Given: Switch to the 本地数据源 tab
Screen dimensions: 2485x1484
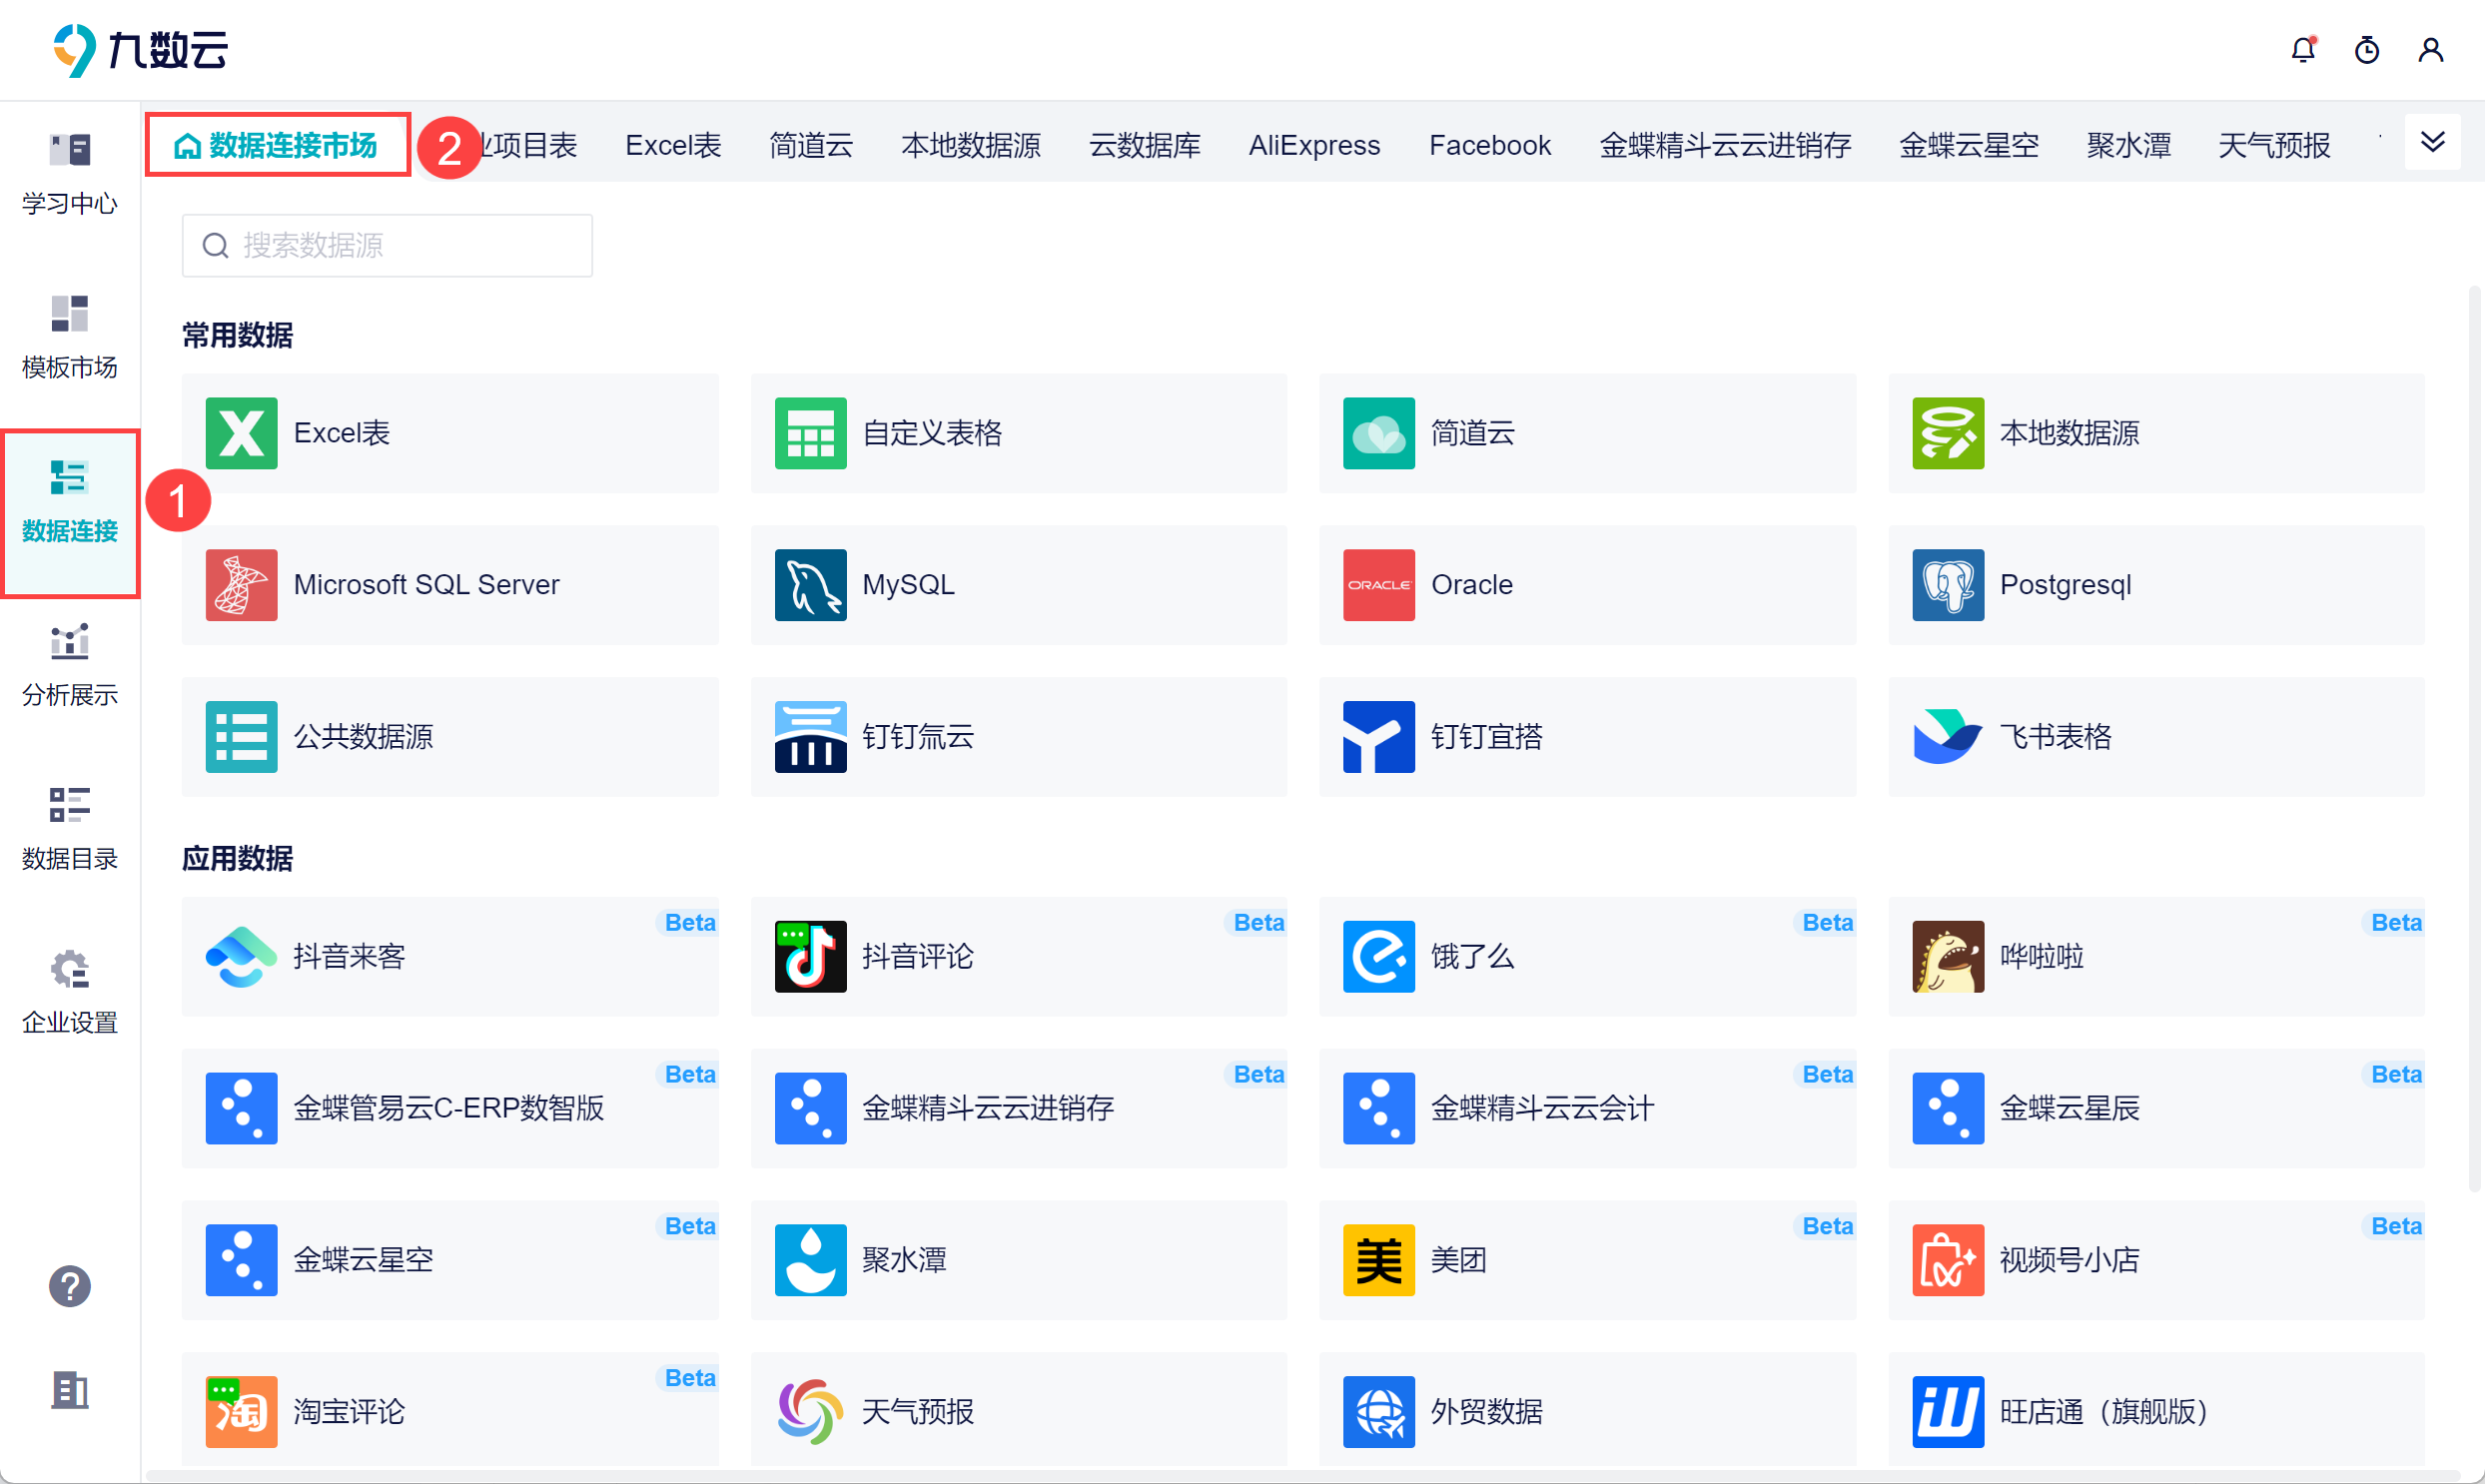Looking at the screenshot, I should (971, 146).
